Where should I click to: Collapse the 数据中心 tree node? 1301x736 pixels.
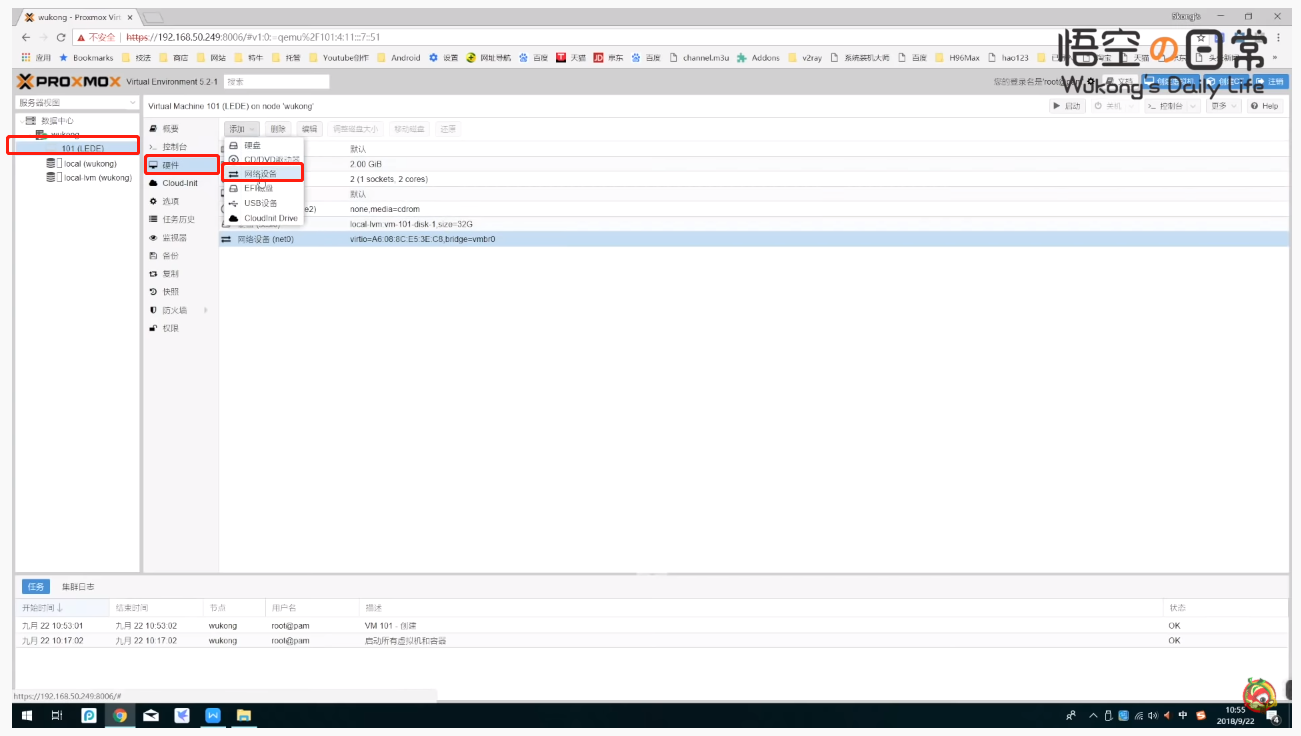(20, 121)
